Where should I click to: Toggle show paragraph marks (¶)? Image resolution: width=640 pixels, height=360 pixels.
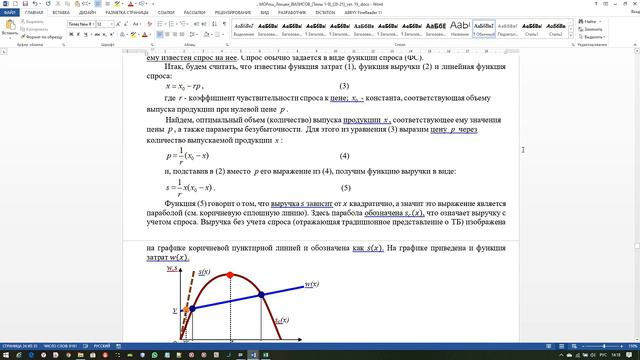(224, 24)
